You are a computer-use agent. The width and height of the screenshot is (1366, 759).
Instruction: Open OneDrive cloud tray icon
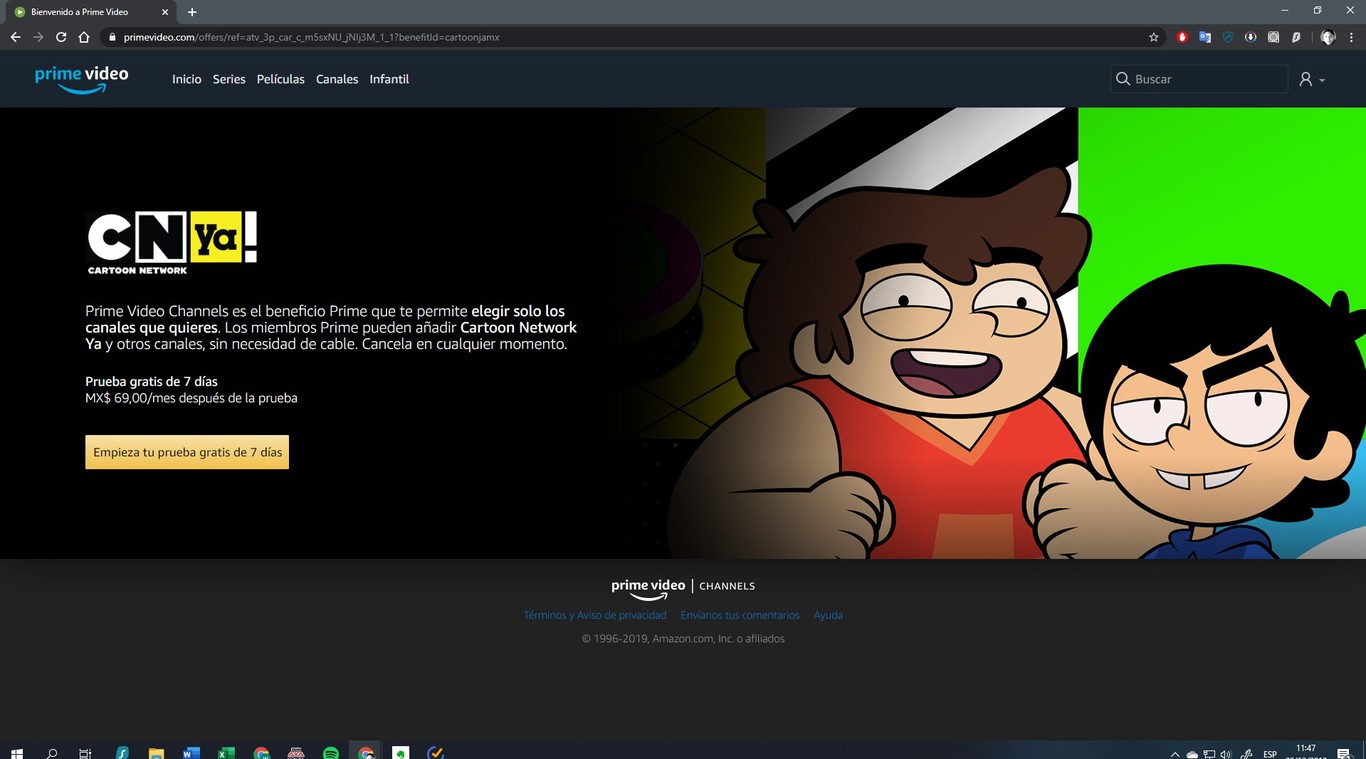(1192, 754)
